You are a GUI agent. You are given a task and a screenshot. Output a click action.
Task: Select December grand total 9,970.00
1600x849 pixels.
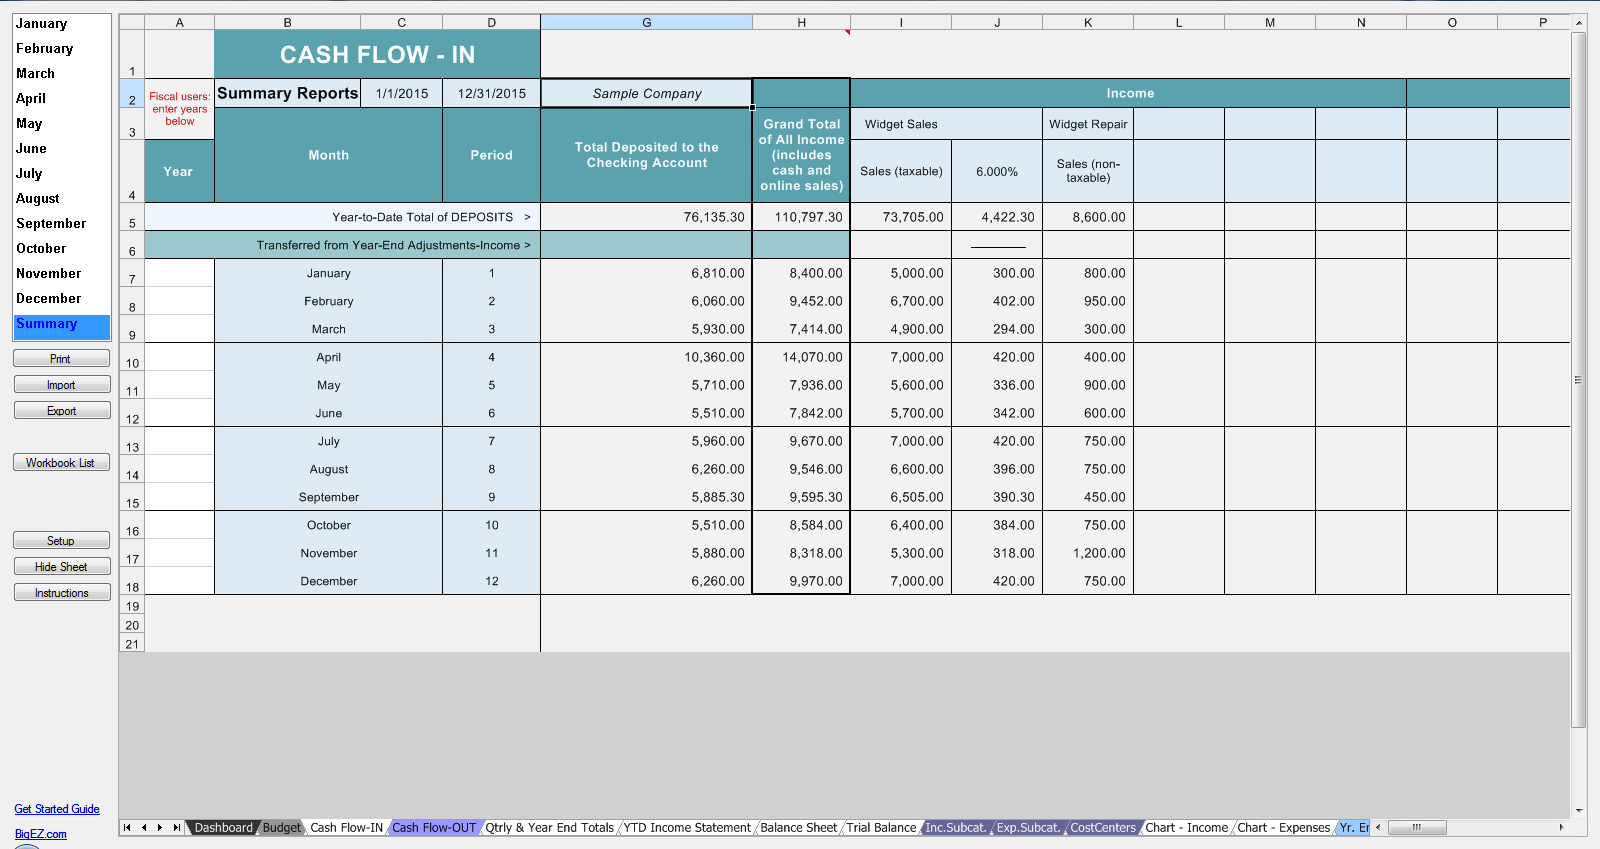(x=802, y=581)
